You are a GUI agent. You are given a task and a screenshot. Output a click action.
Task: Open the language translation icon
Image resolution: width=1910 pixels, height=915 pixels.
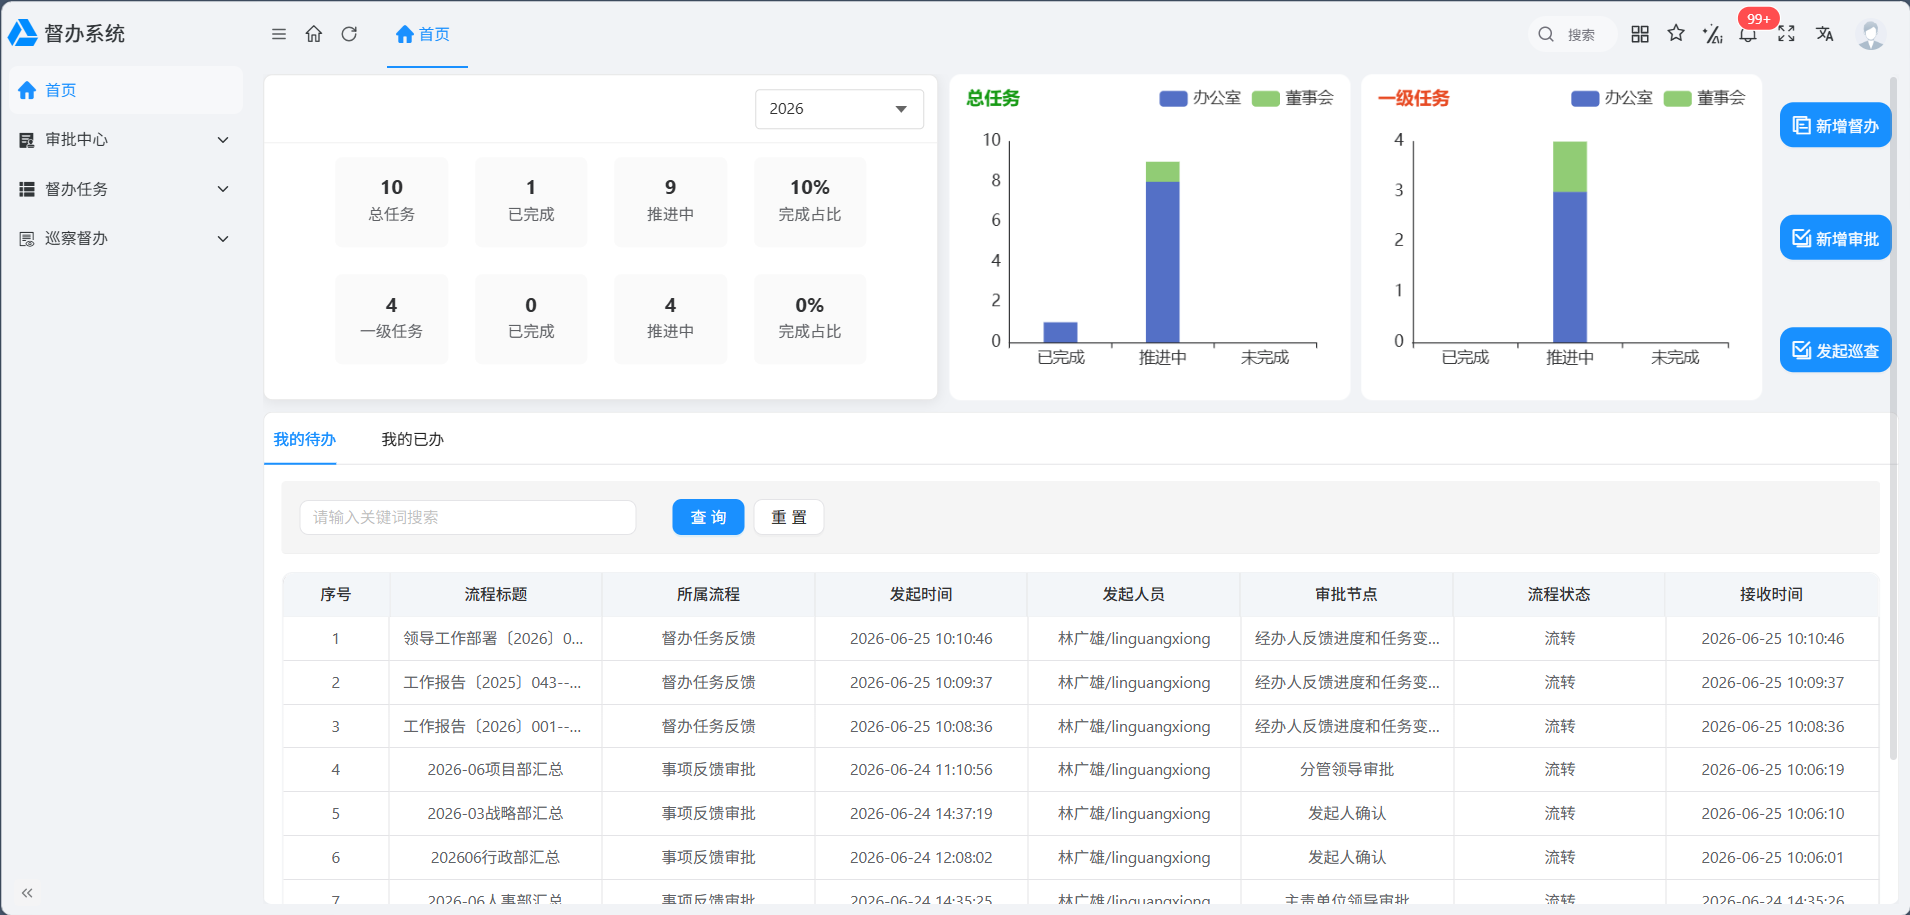point(1825,34)
